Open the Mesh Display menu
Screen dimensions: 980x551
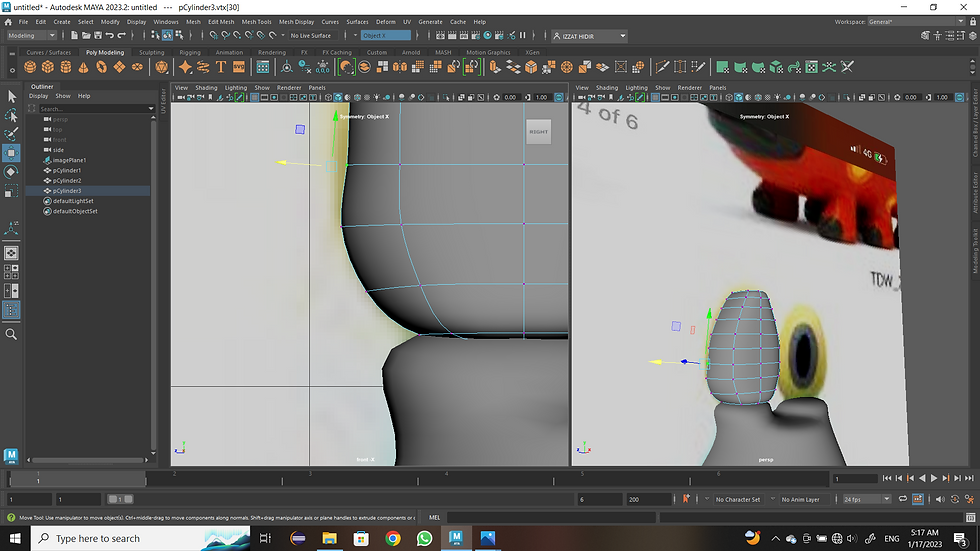click(x=296, y=22)
